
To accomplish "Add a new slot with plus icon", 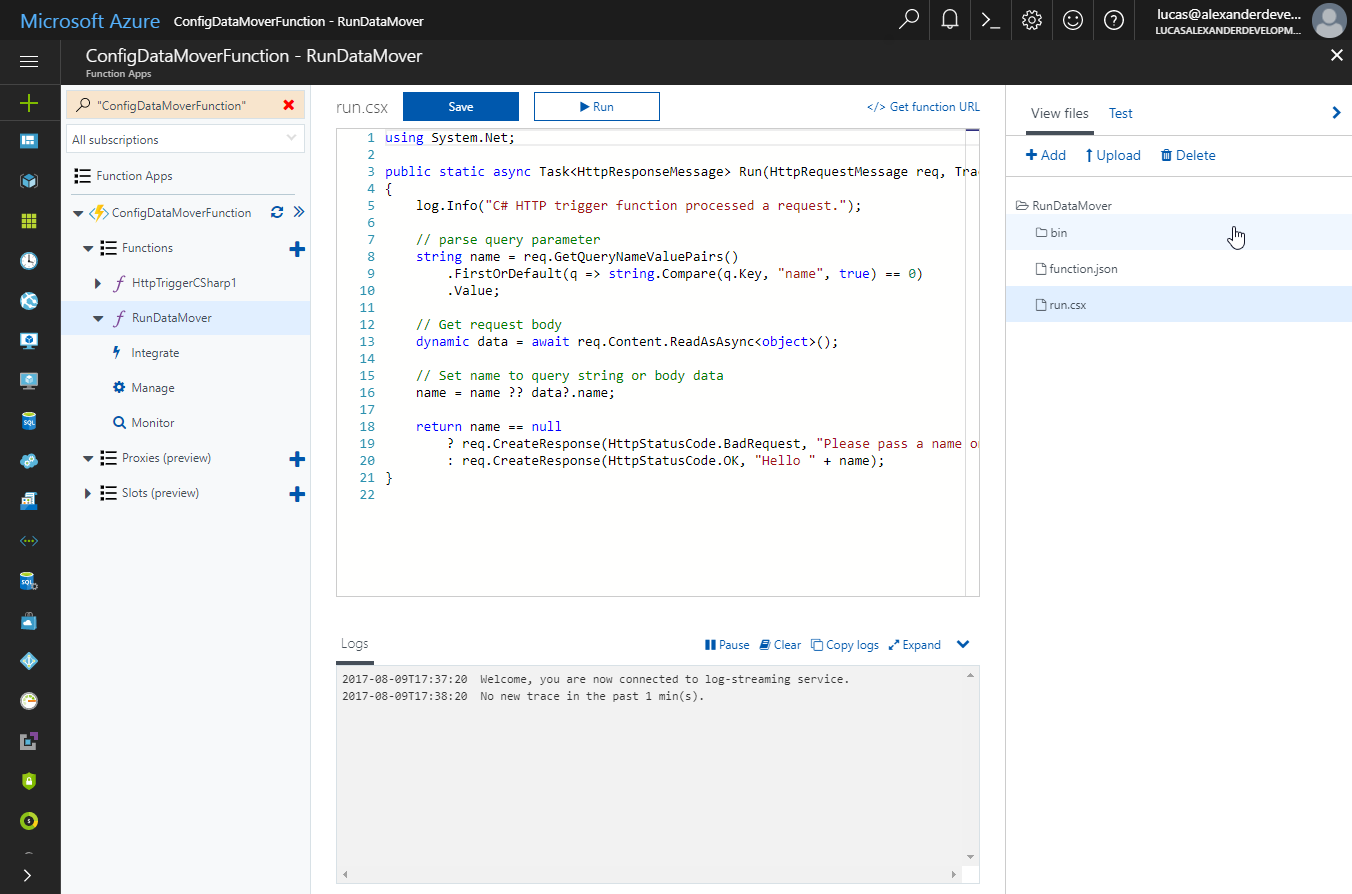I will pyautogui.click(x=296, y=494).
